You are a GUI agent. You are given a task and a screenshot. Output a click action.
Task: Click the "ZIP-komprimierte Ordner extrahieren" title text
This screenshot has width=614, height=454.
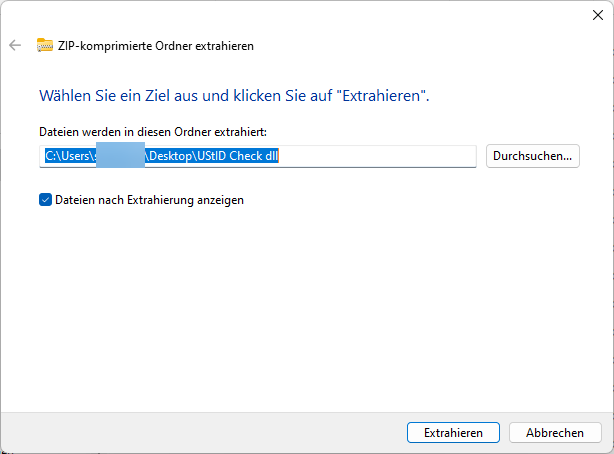click(156, 45)
